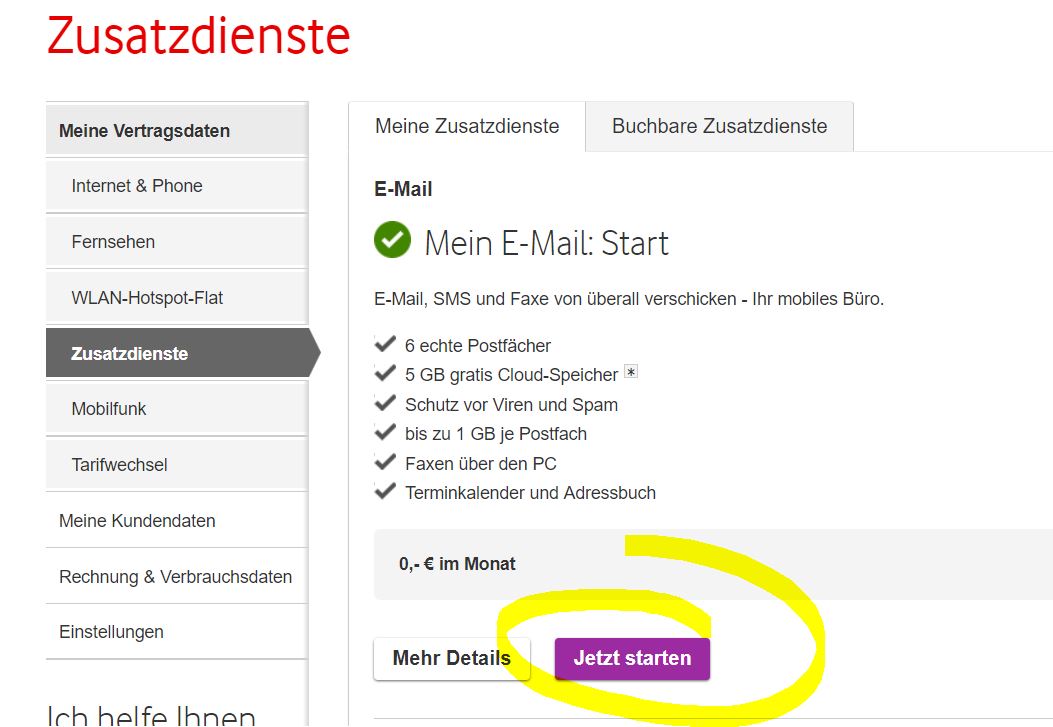Click the checkmark beside 5 GB gratis Cloud-Speicher
The width and height of the screenshot is (1053, 727).
[385, 374]
